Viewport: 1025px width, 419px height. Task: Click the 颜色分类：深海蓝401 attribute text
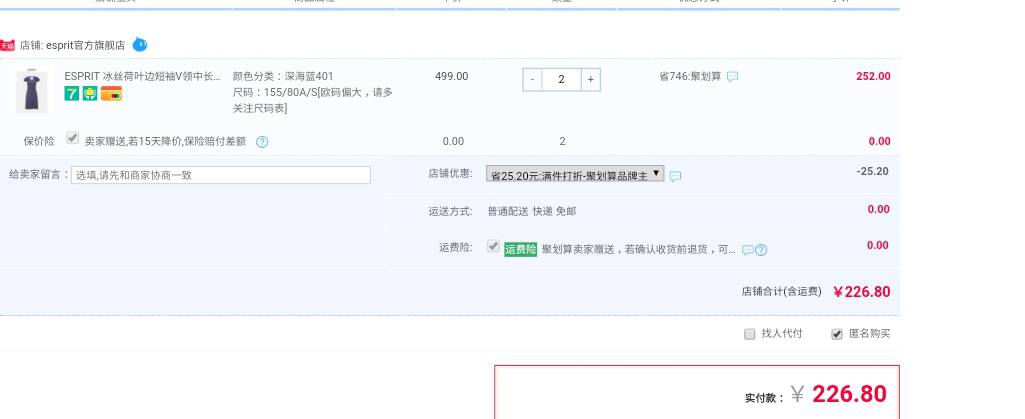[x=283, y=76]
